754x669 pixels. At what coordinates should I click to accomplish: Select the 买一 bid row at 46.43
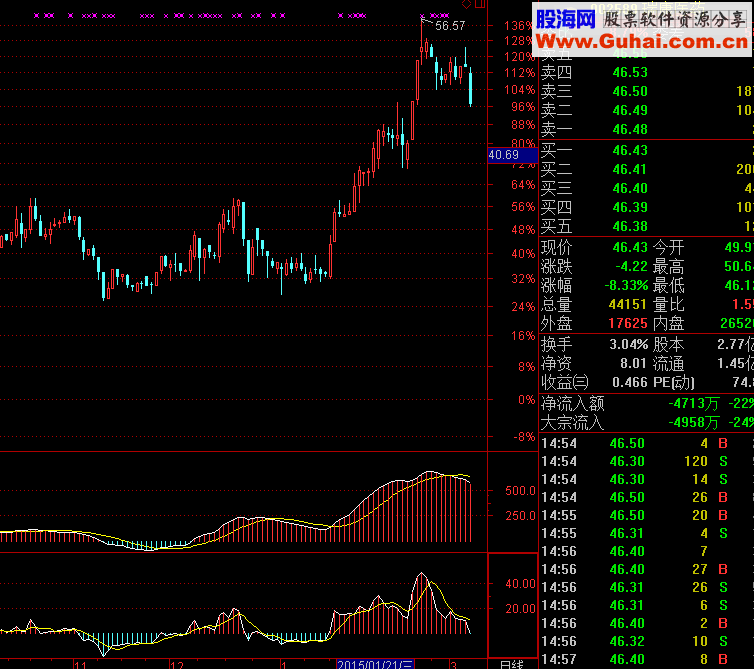click(646, 151)
